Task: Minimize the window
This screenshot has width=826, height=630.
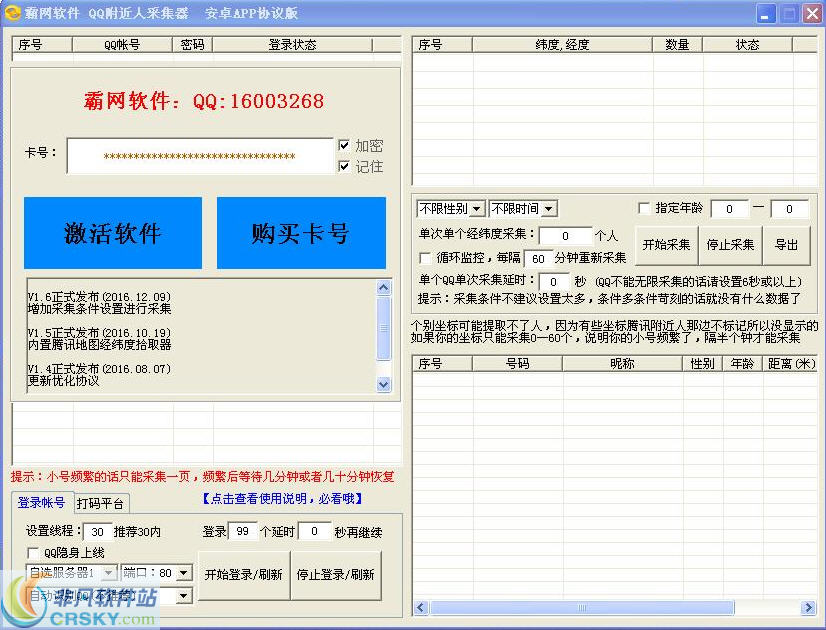Action: 766,13
